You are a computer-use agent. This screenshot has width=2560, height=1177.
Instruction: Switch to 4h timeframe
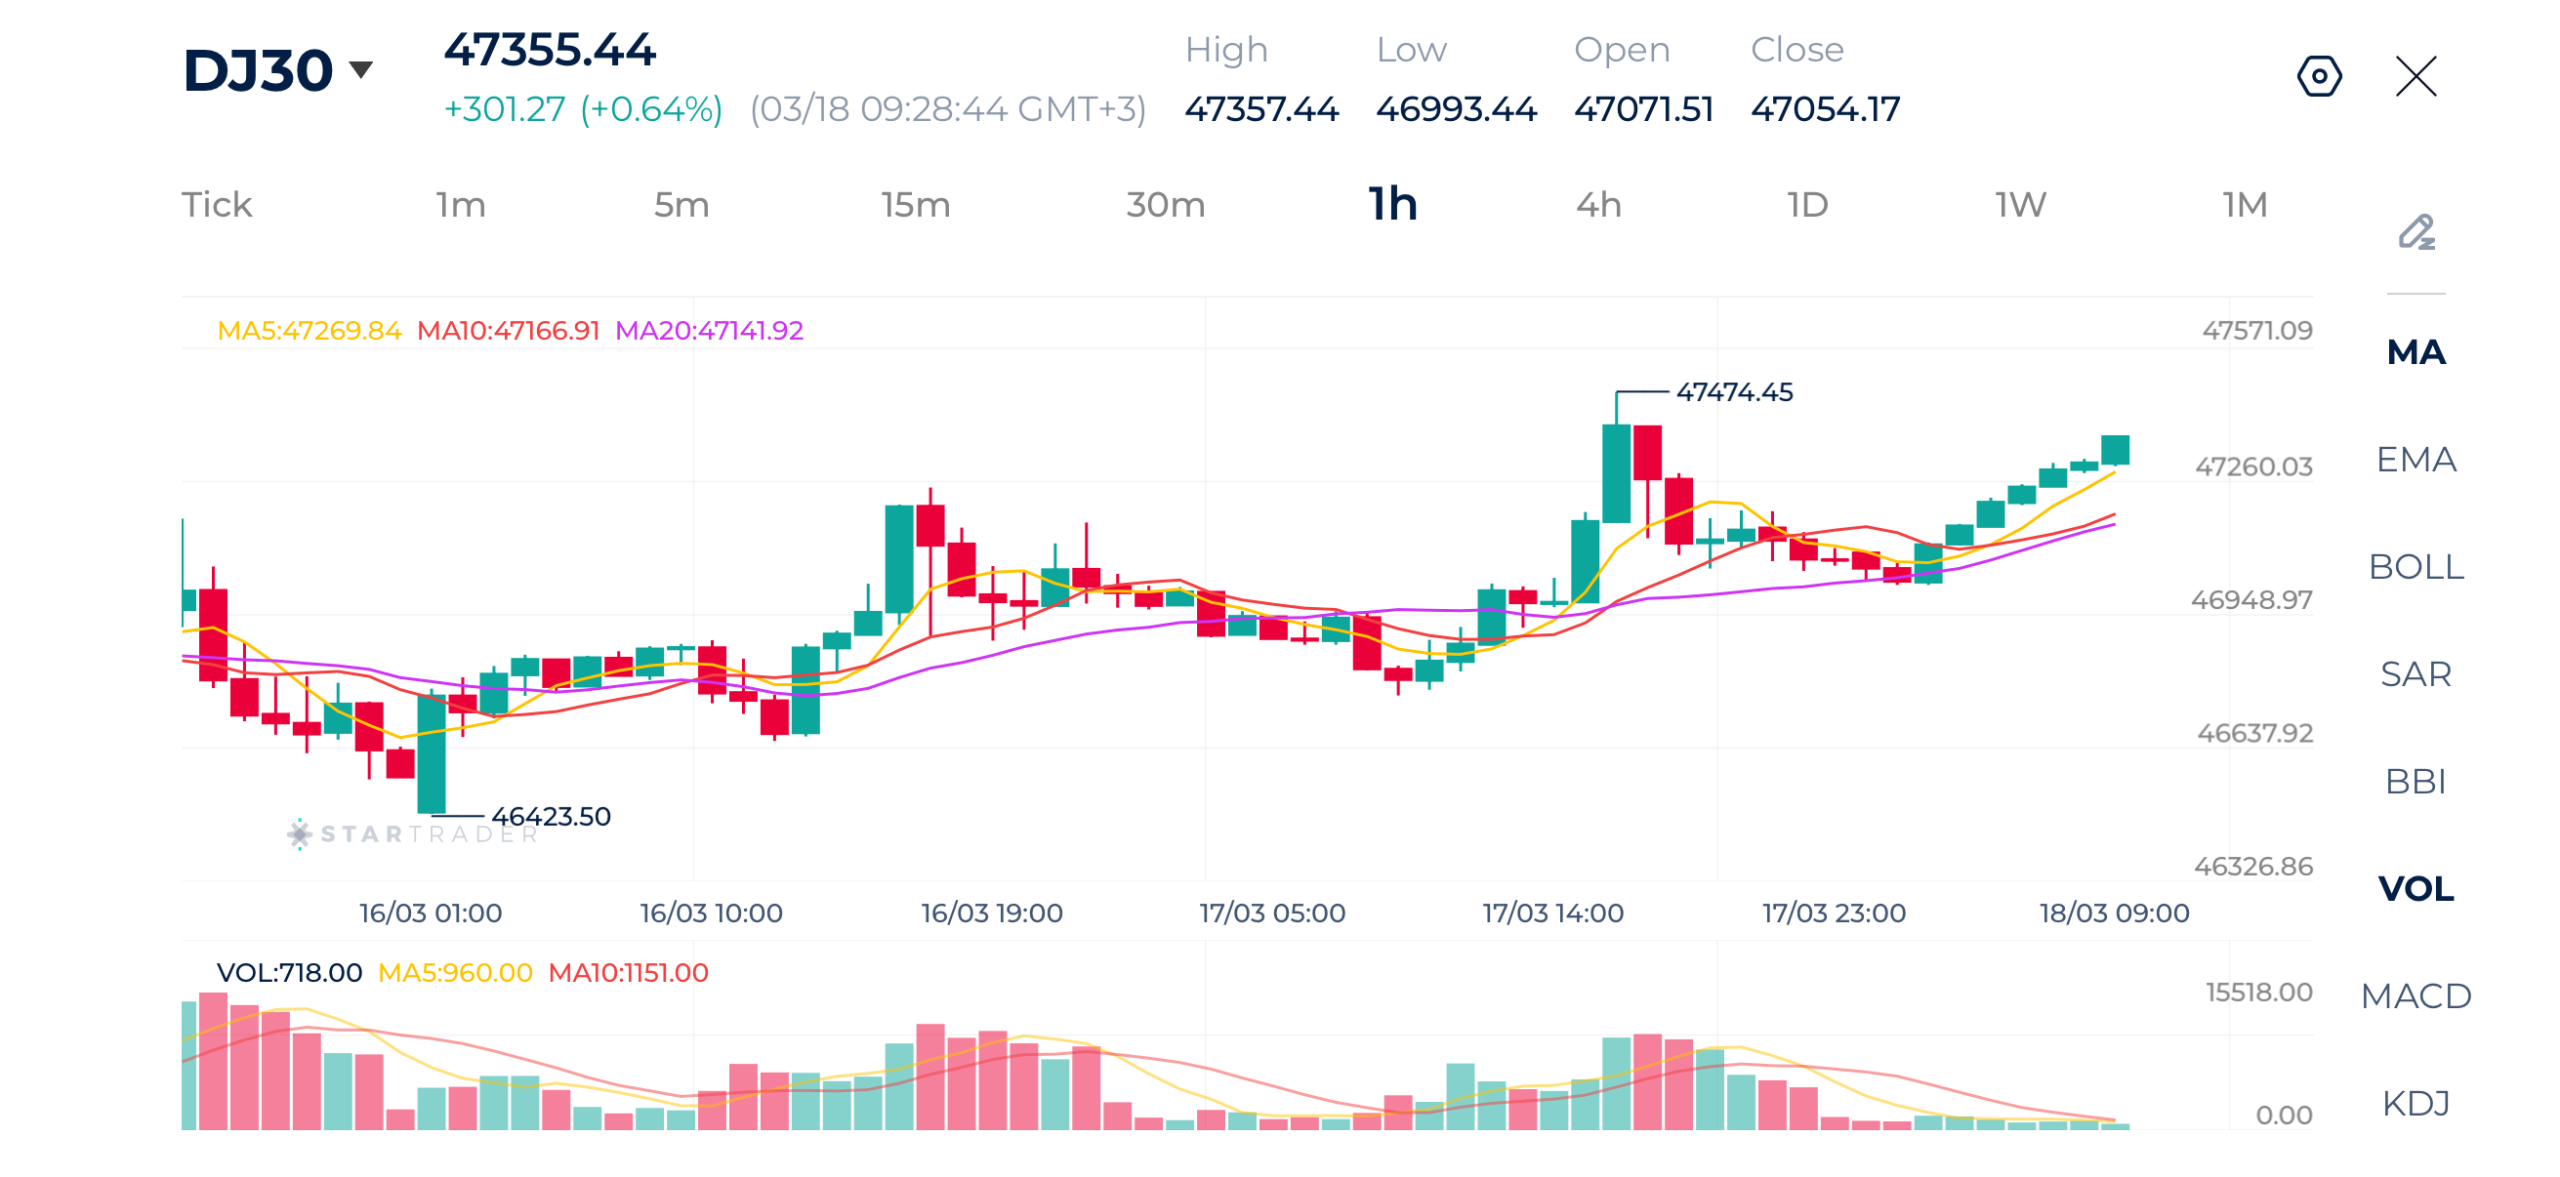pyautogui.click(x=1598, y=205)
